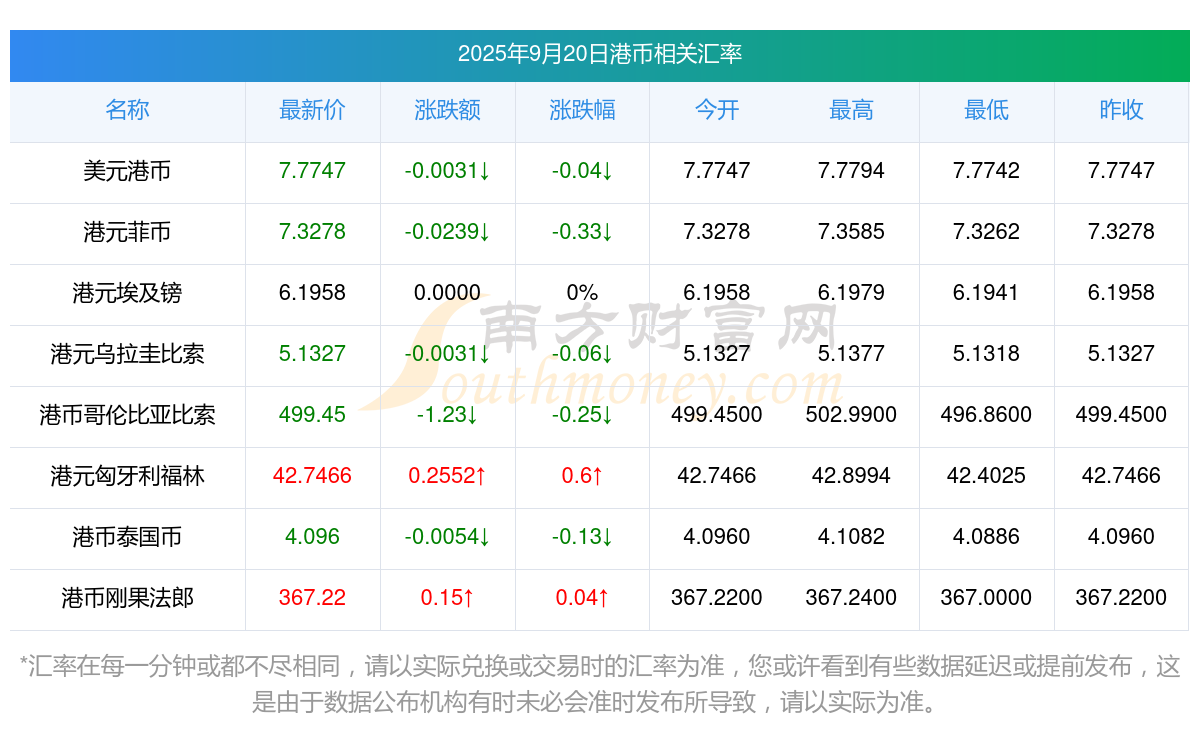Click latest price 4.096
Image resolution: width=1200 pixels, height=733 pixels.
(313, 537)
